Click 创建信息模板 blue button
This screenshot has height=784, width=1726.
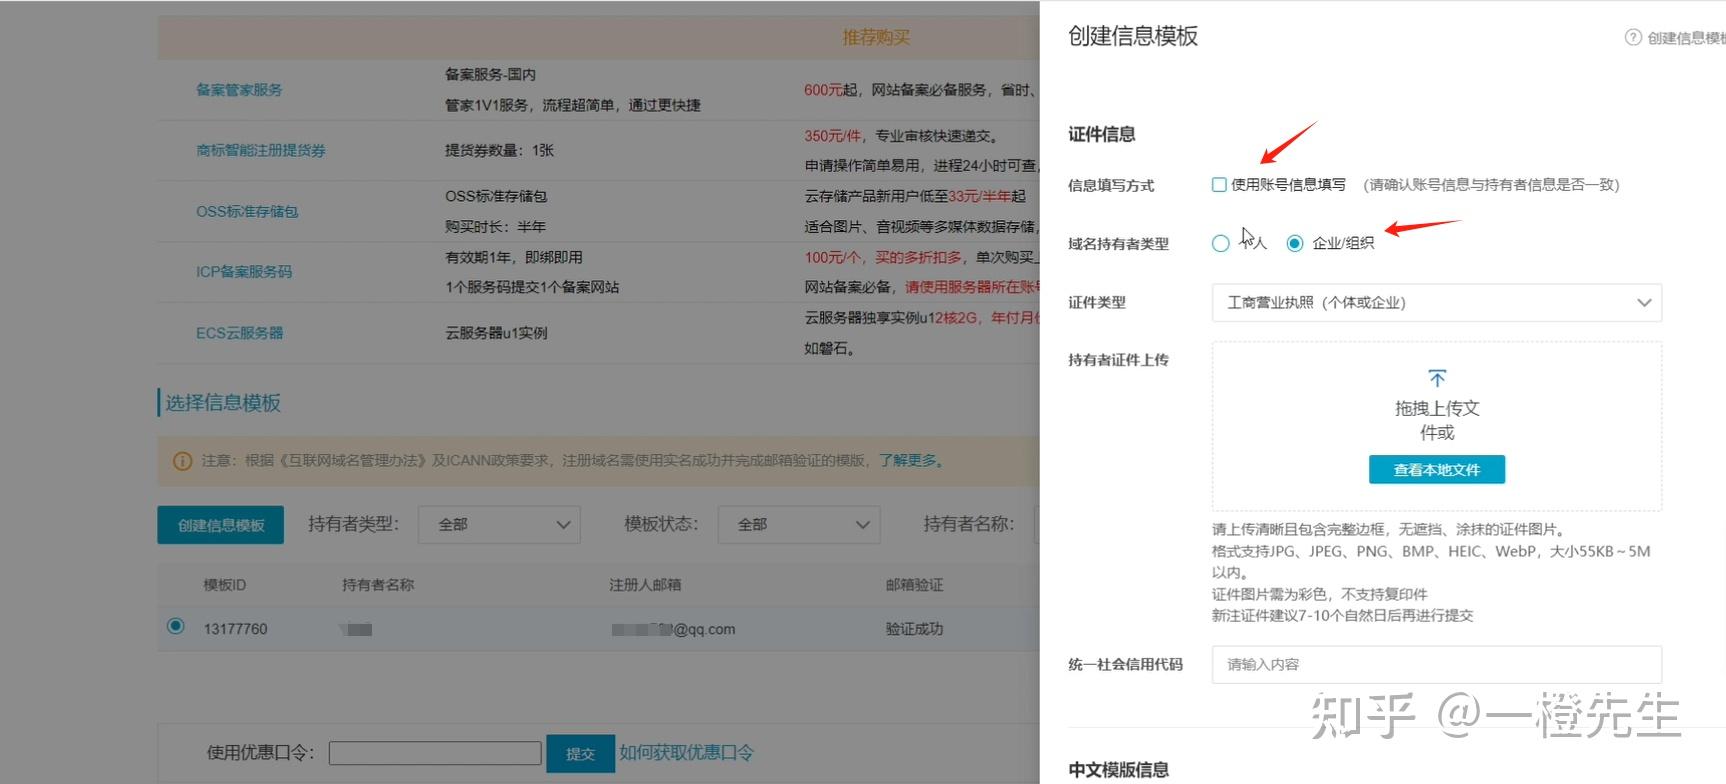point(221,525)
